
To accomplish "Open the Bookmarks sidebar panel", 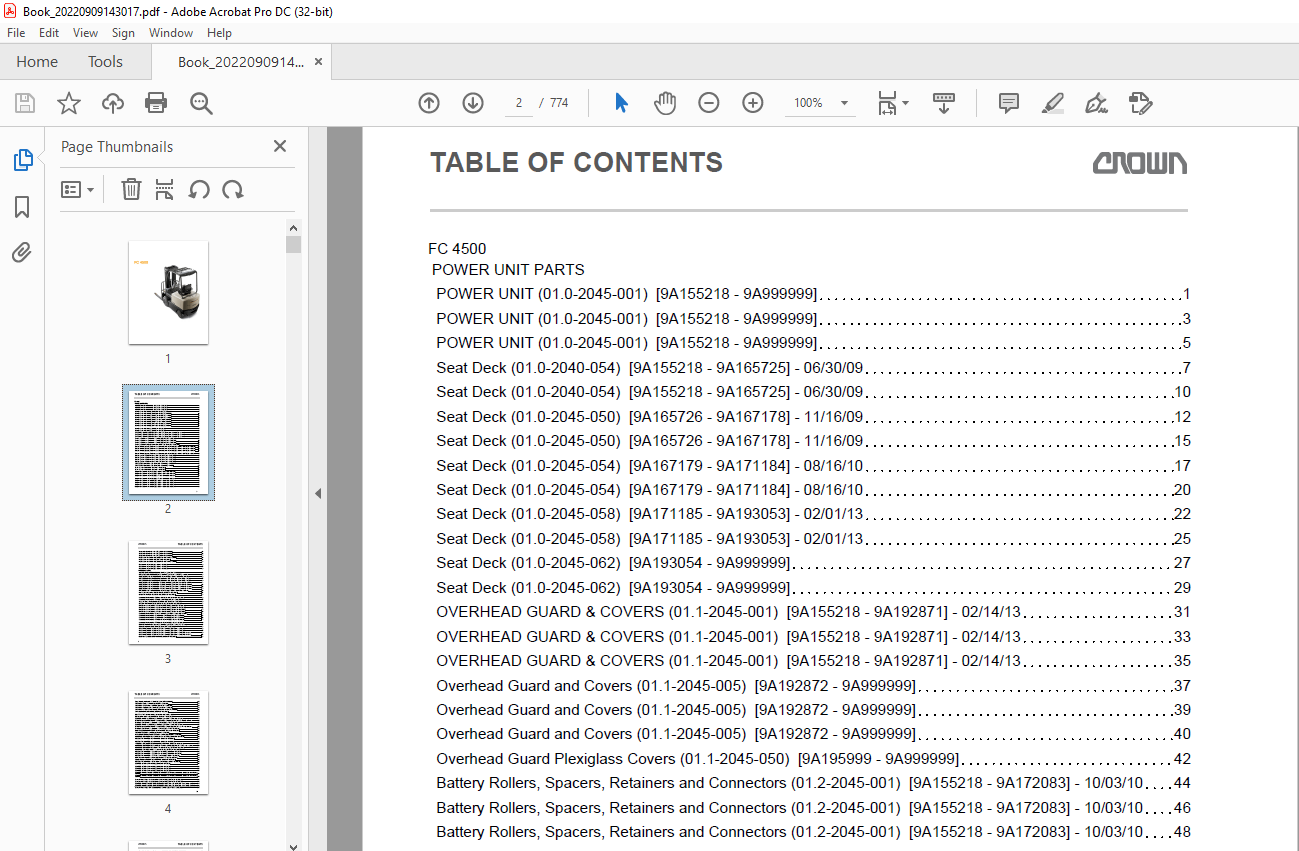I will (22, 207).
